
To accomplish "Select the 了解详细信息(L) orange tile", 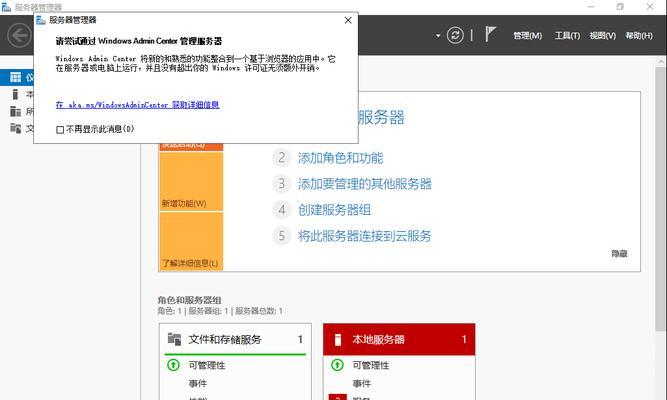I will pyautogui.click(x=191, y=241).
